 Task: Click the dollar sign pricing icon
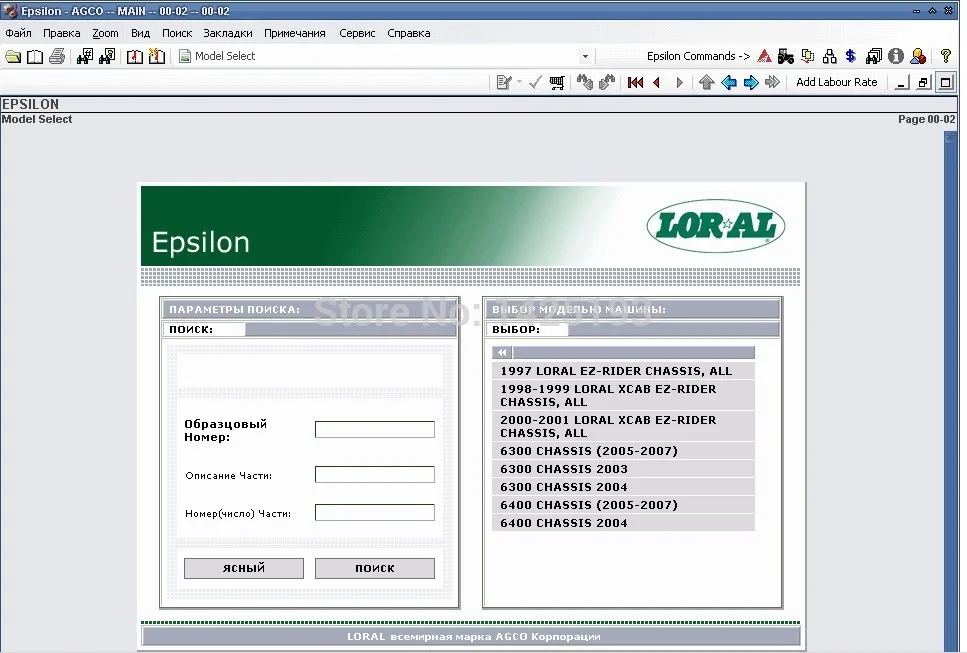tap(851, 57)
